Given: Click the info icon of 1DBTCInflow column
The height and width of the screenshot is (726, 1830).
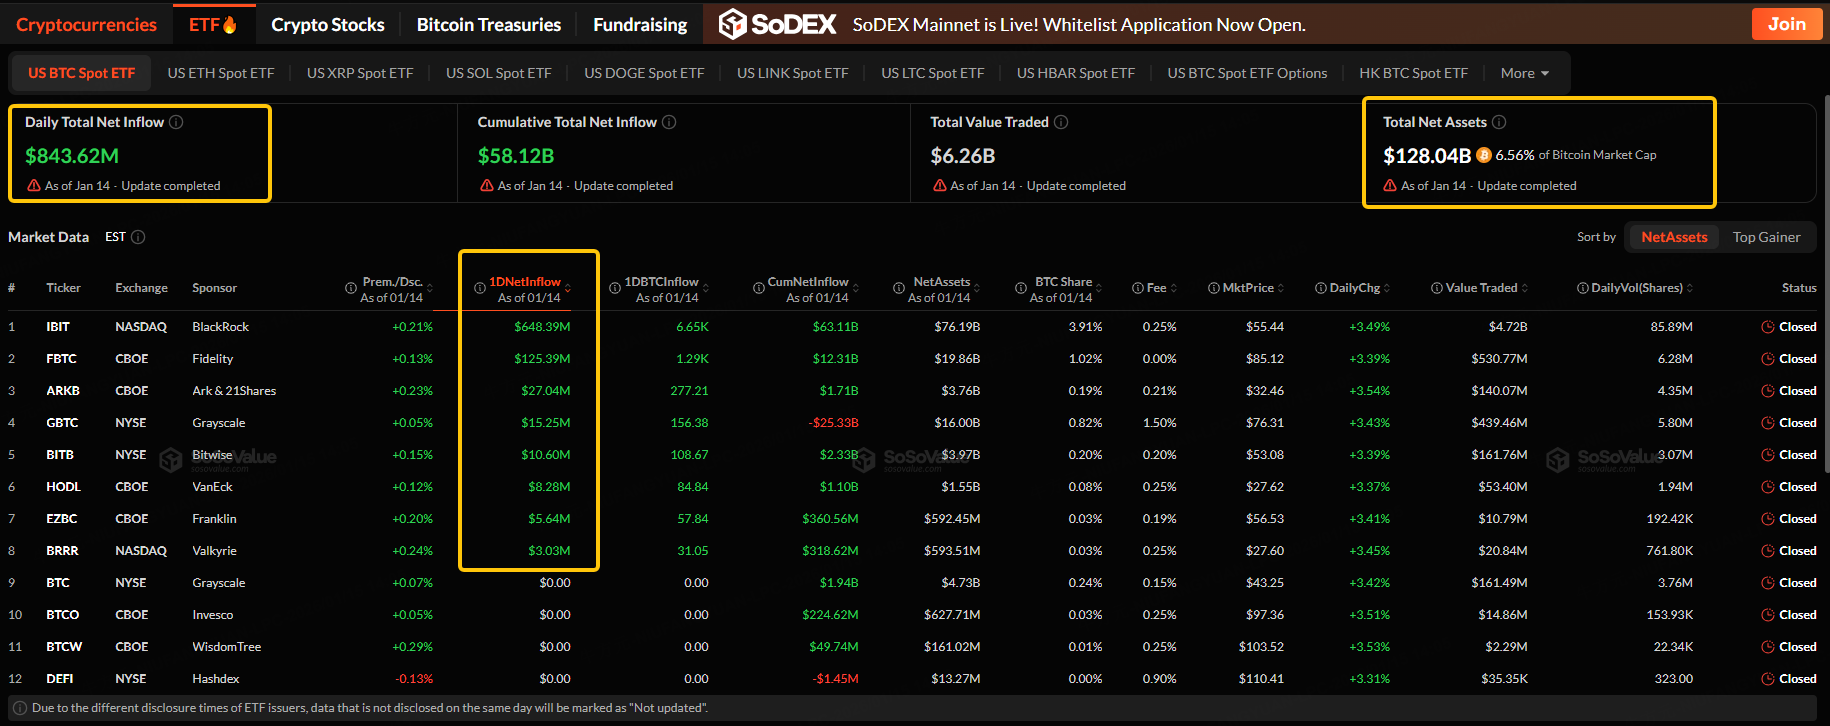Looking at the screenshot, I should [615, 288].
